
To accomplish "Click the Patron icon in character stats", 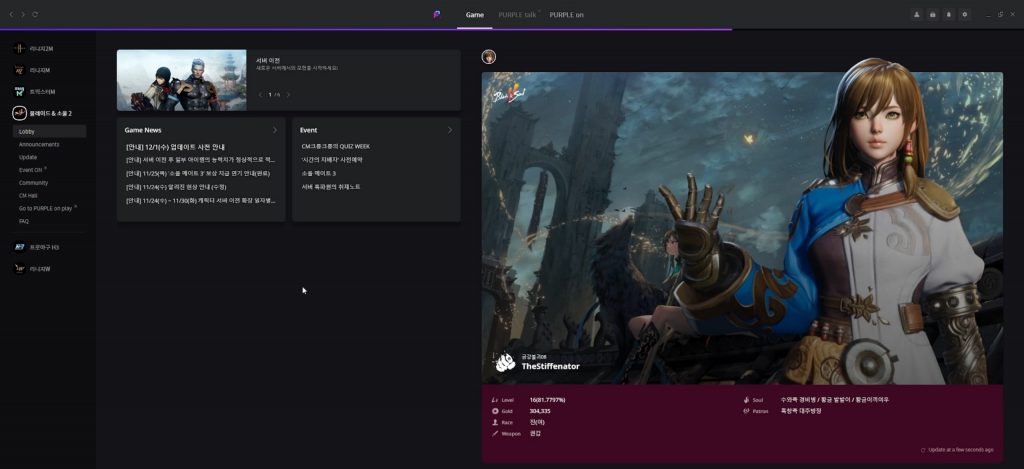I will coord(746,412).
